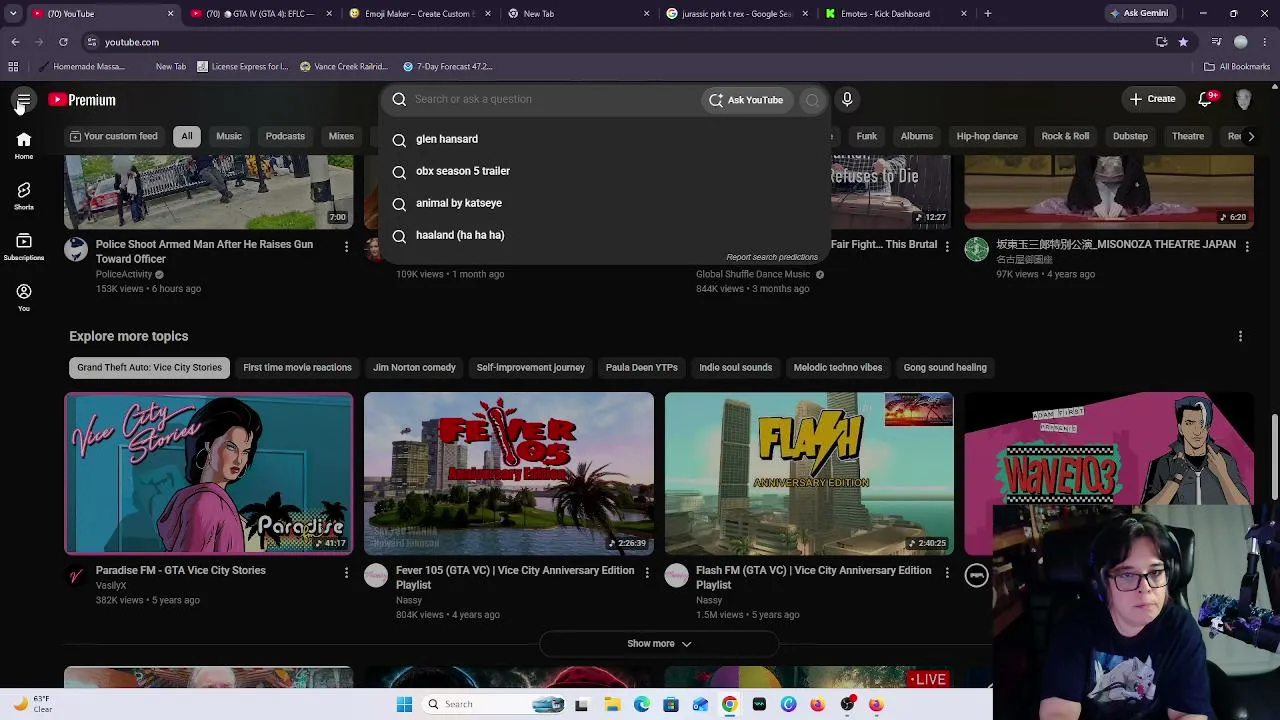Select Grand Theft Auto: Vice City Stories topic
Viewport: 1280px width, 720px height.
pyautogui.click(x=149, y=367)
